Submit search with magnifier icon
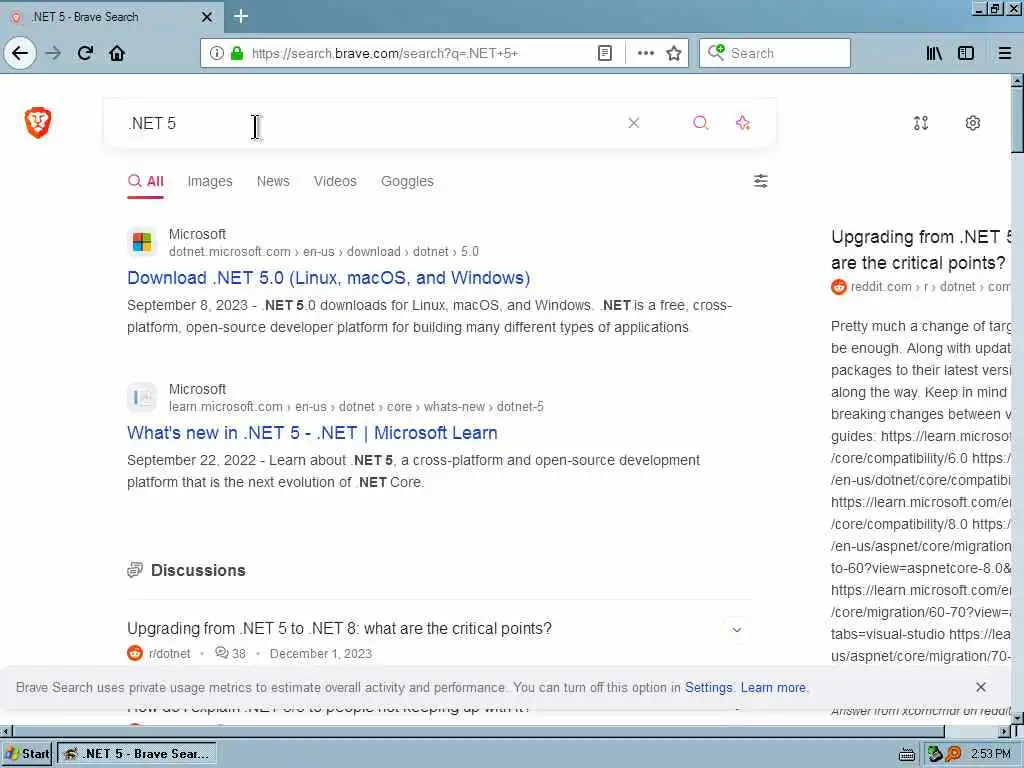Screen dimensions: 1024x768 click(701, 123)
